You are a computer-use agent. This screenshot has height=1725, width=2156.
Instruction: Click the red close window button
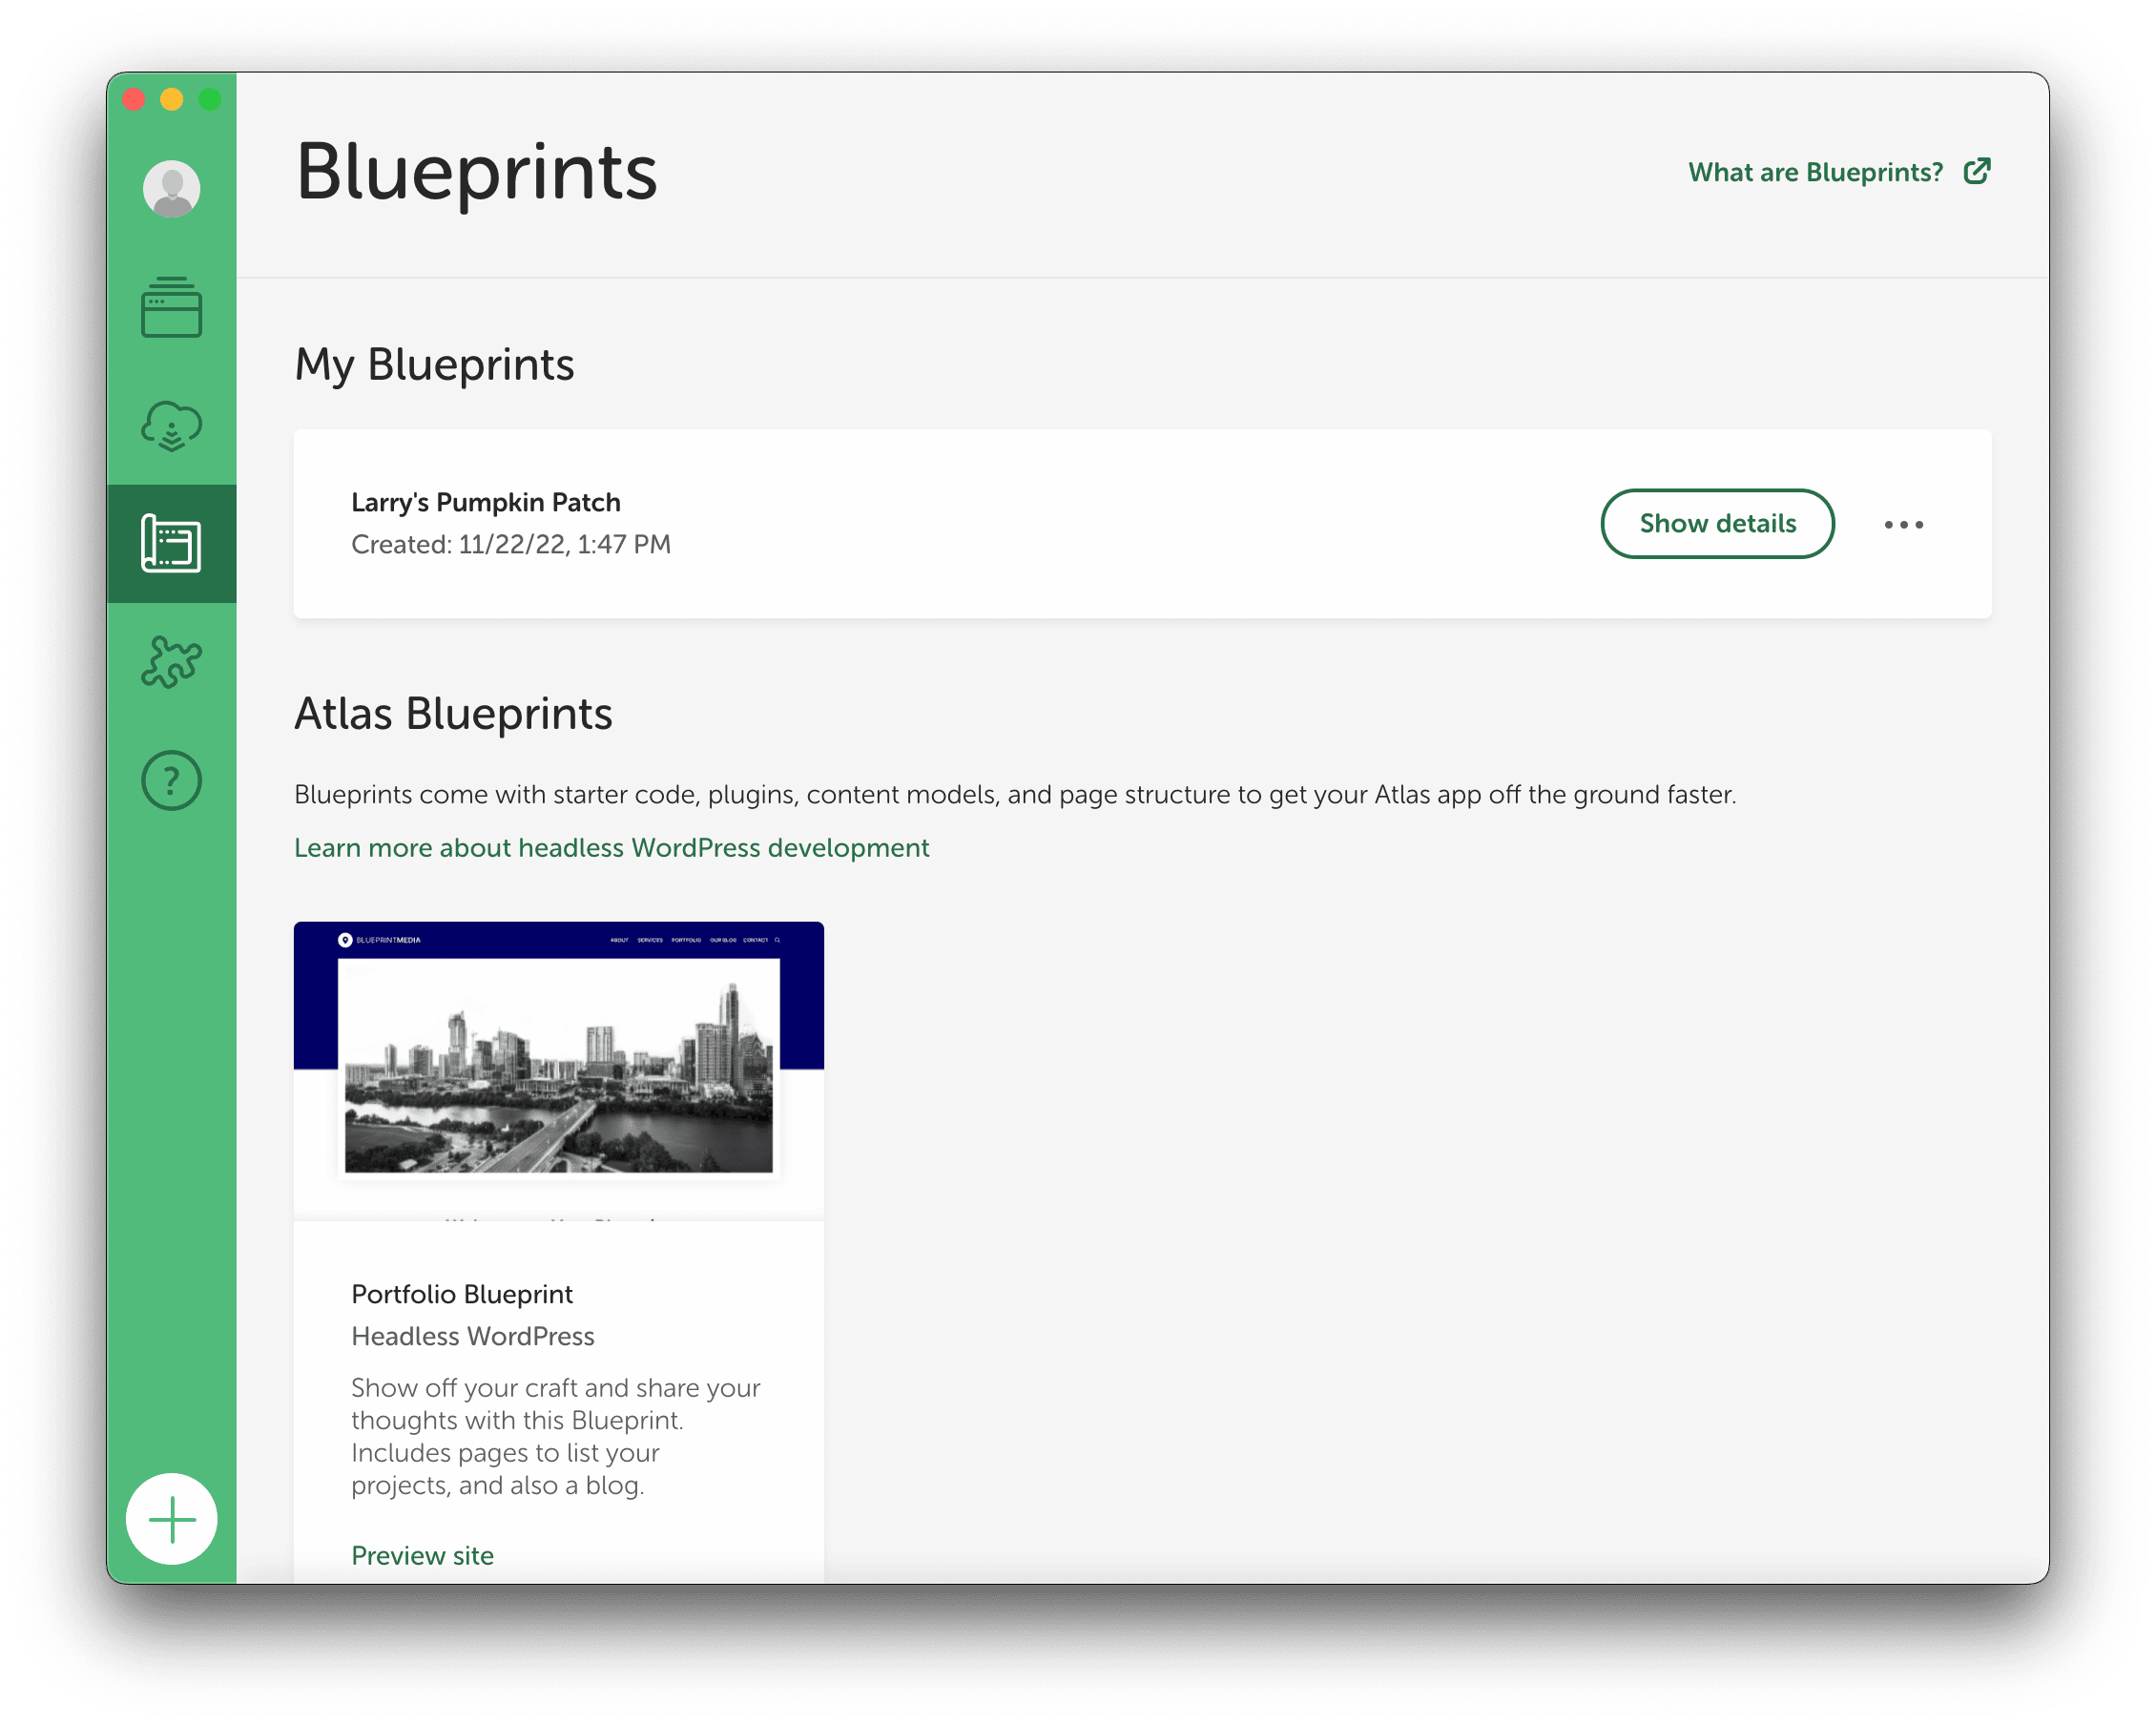[x=134, y=99]
